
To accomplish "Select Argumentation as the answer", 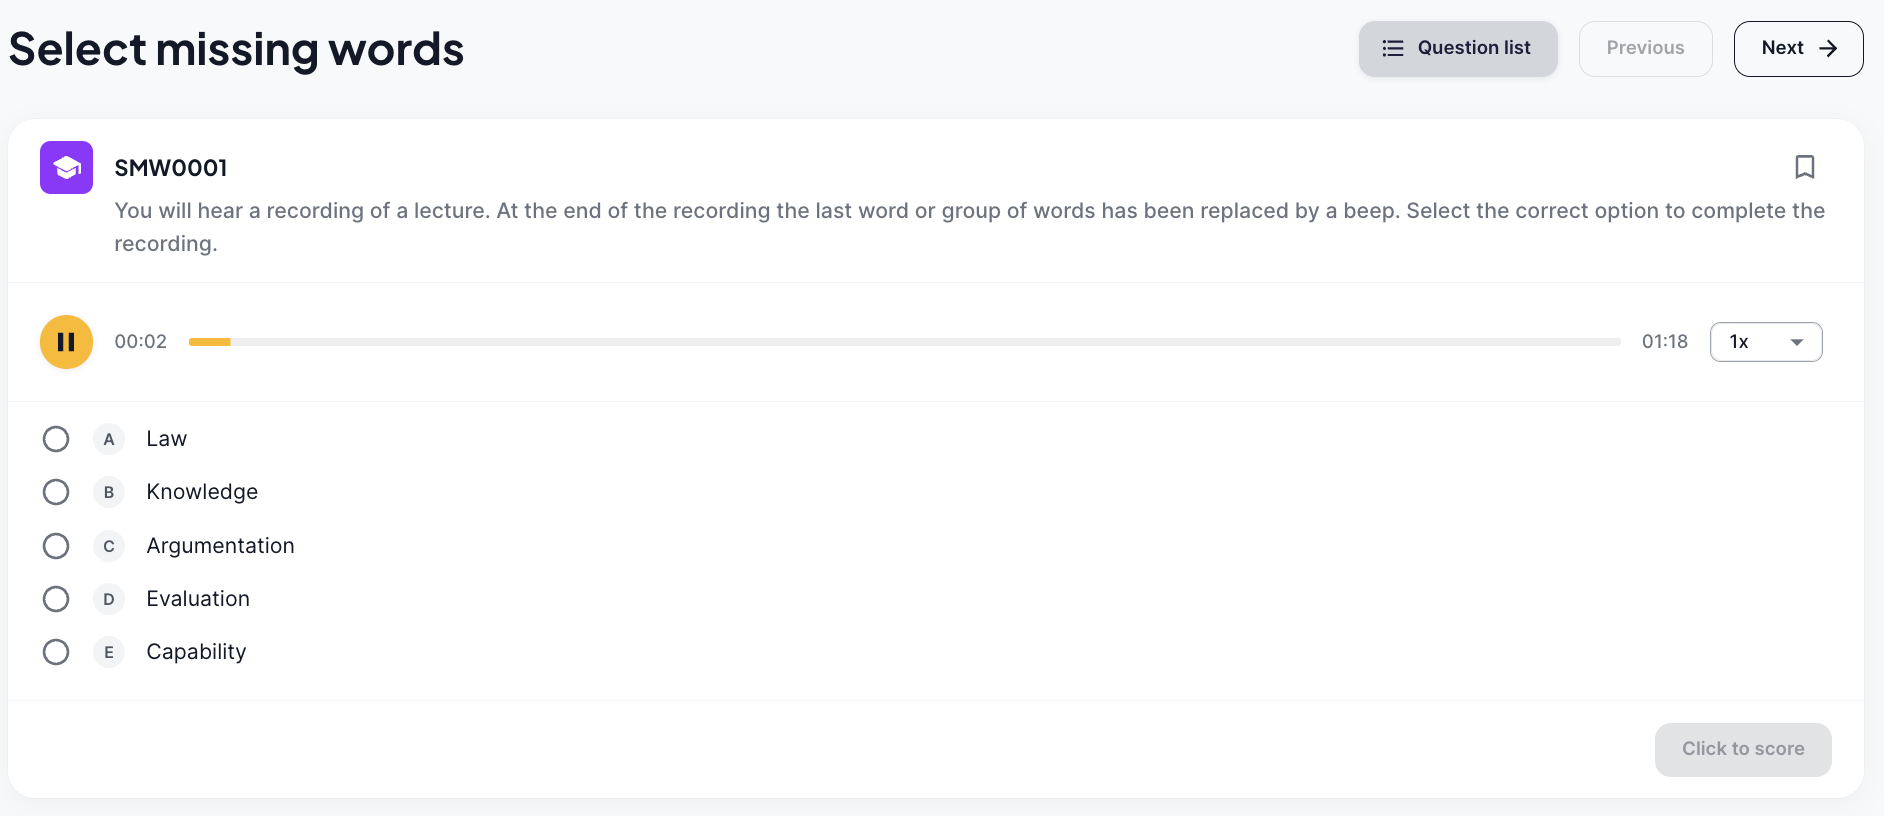I will (56, 546).
